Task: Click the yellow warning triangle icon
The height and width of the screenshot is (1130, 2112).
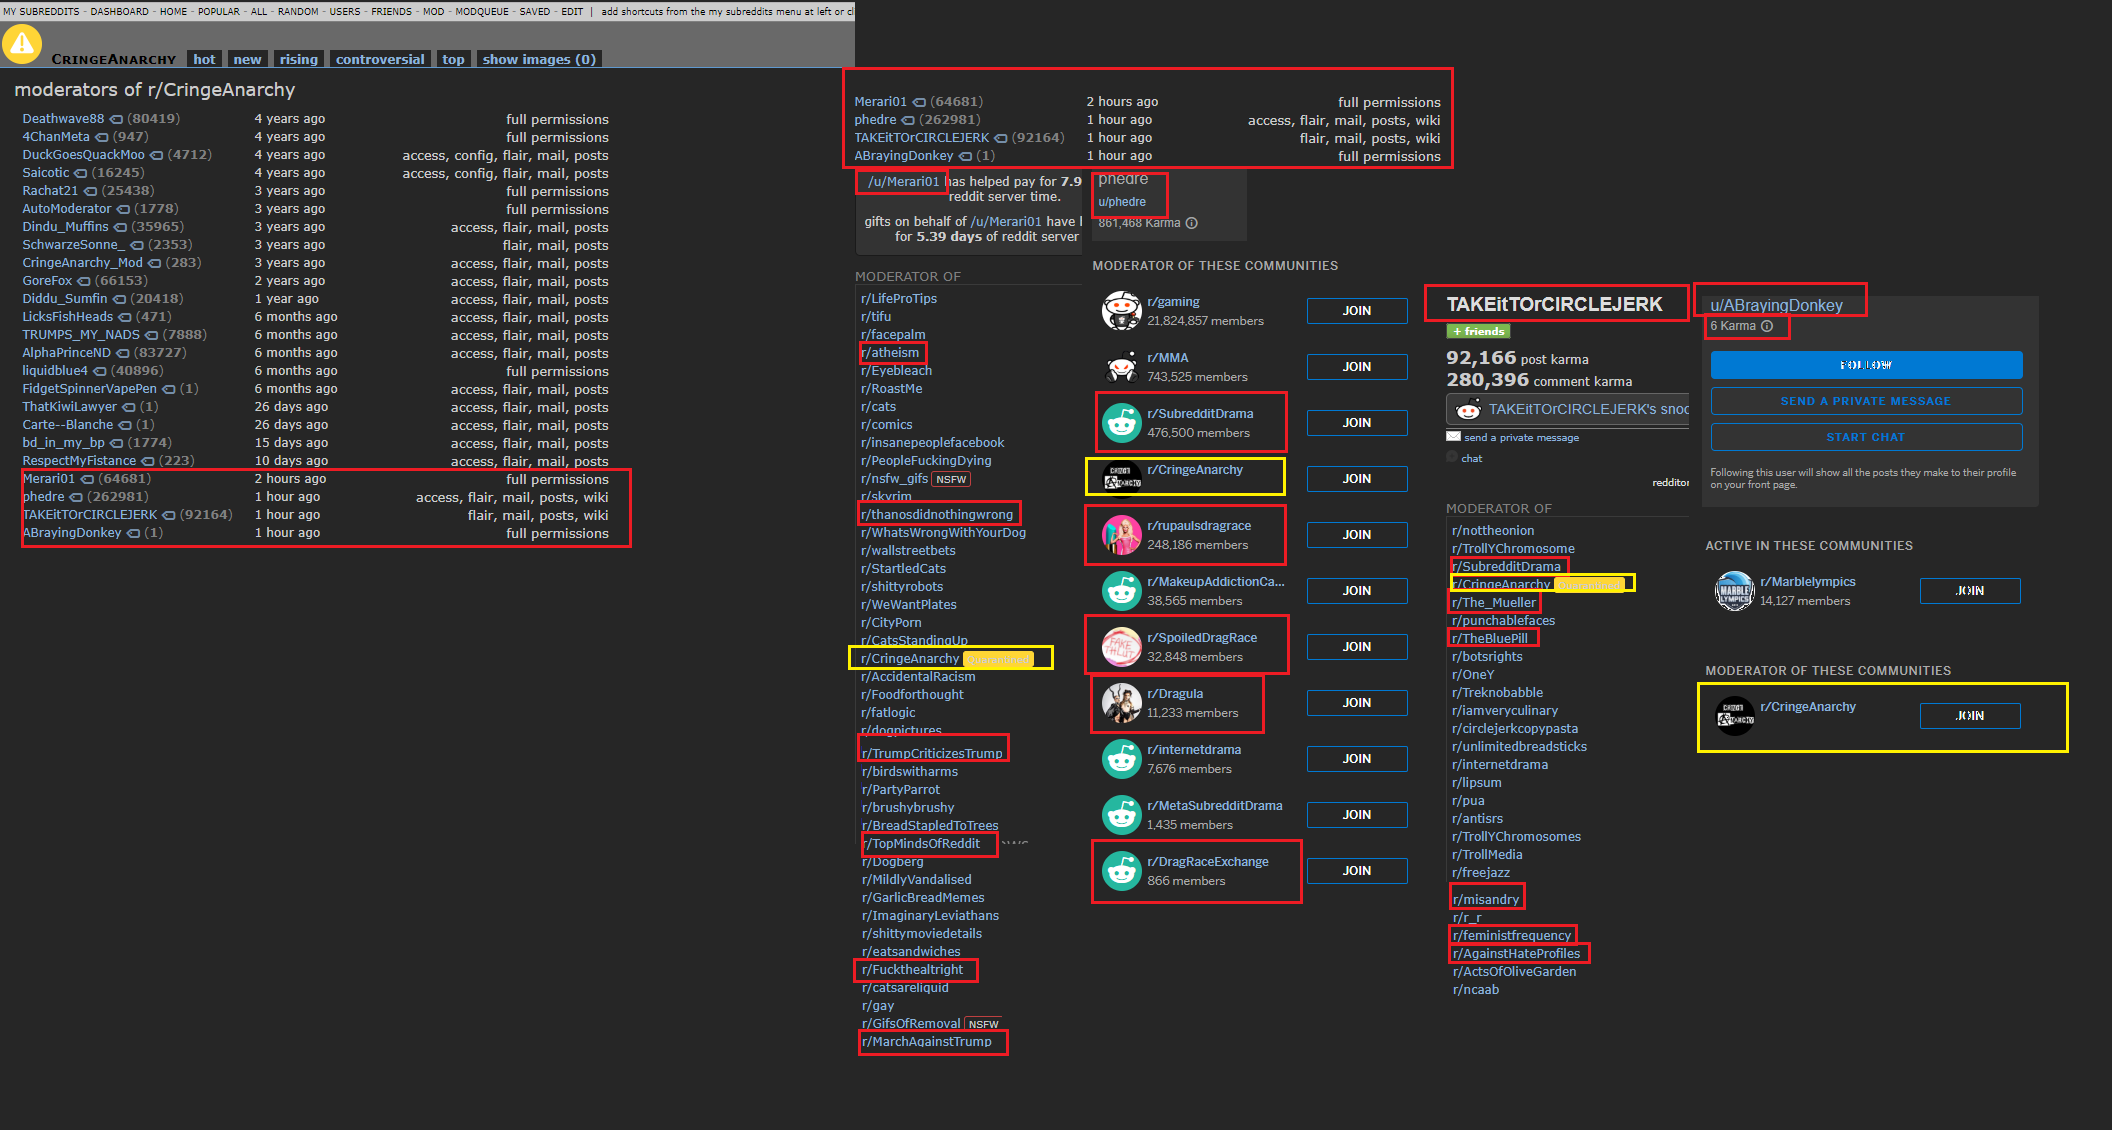Action: [22, 44]
